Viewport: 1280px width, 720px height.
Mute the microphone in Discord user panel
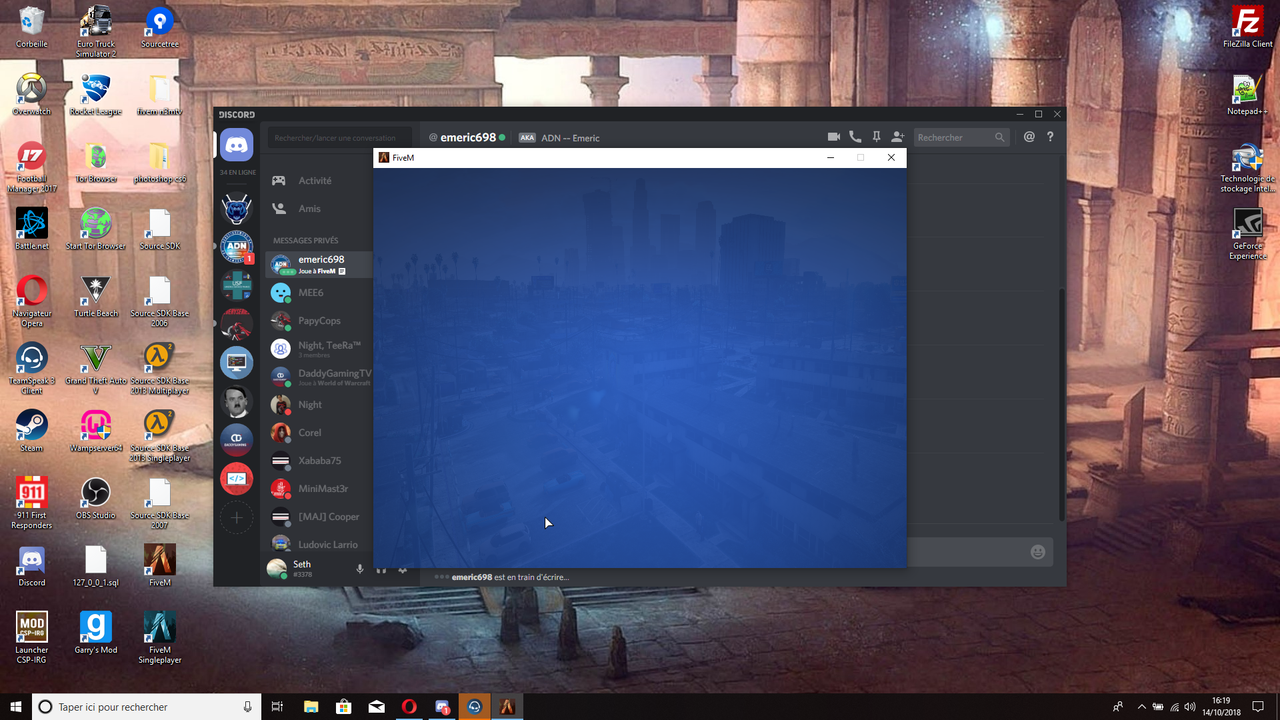point(360,569)
